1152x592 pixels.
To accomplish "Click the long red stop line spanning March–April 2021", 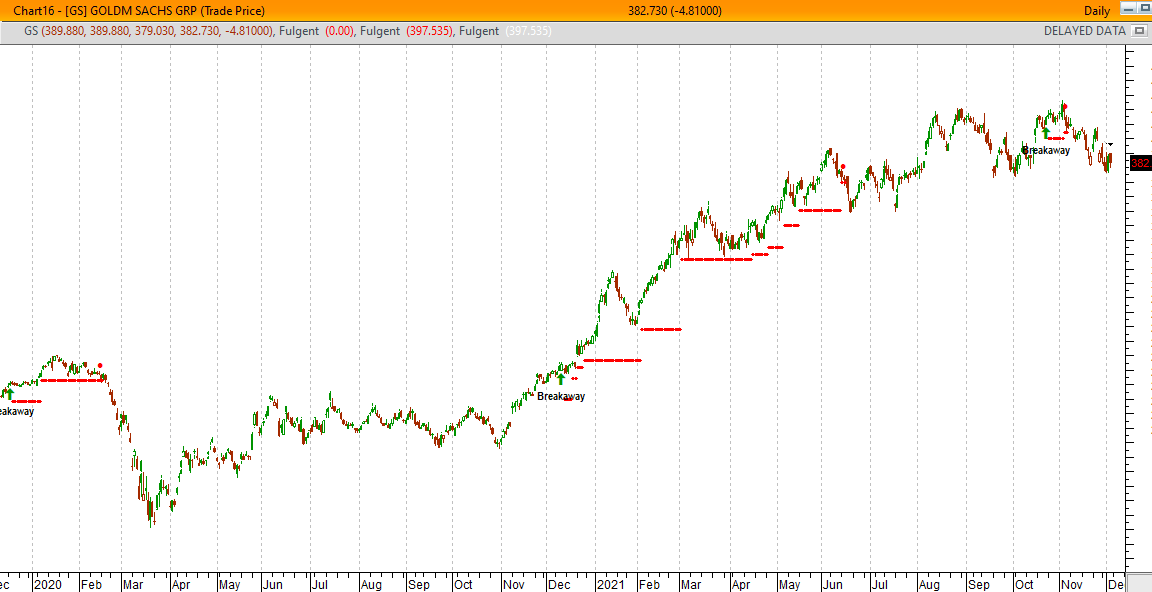I will click(717, 259).
